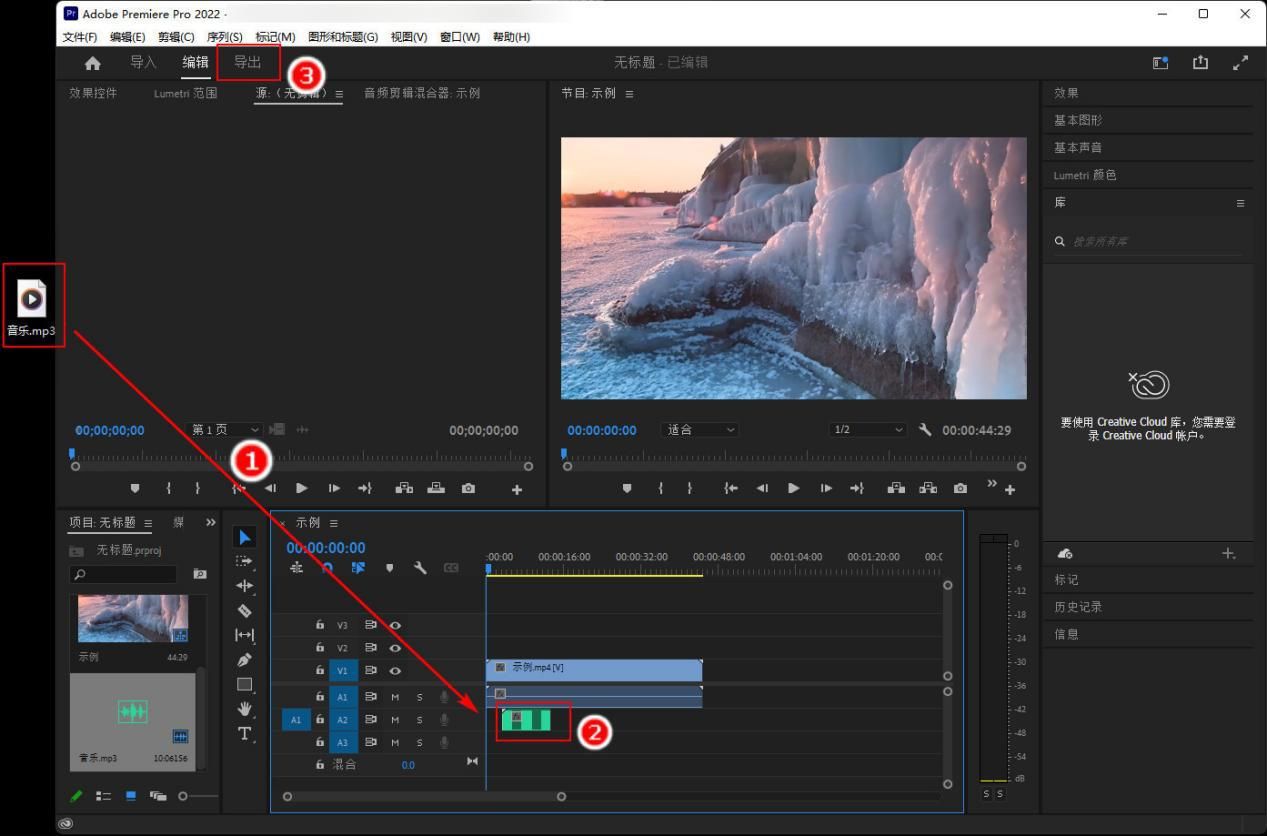Mute the A2 audio track
The width and height of the screenshot is (1267, 836).
tap(395, 720)
